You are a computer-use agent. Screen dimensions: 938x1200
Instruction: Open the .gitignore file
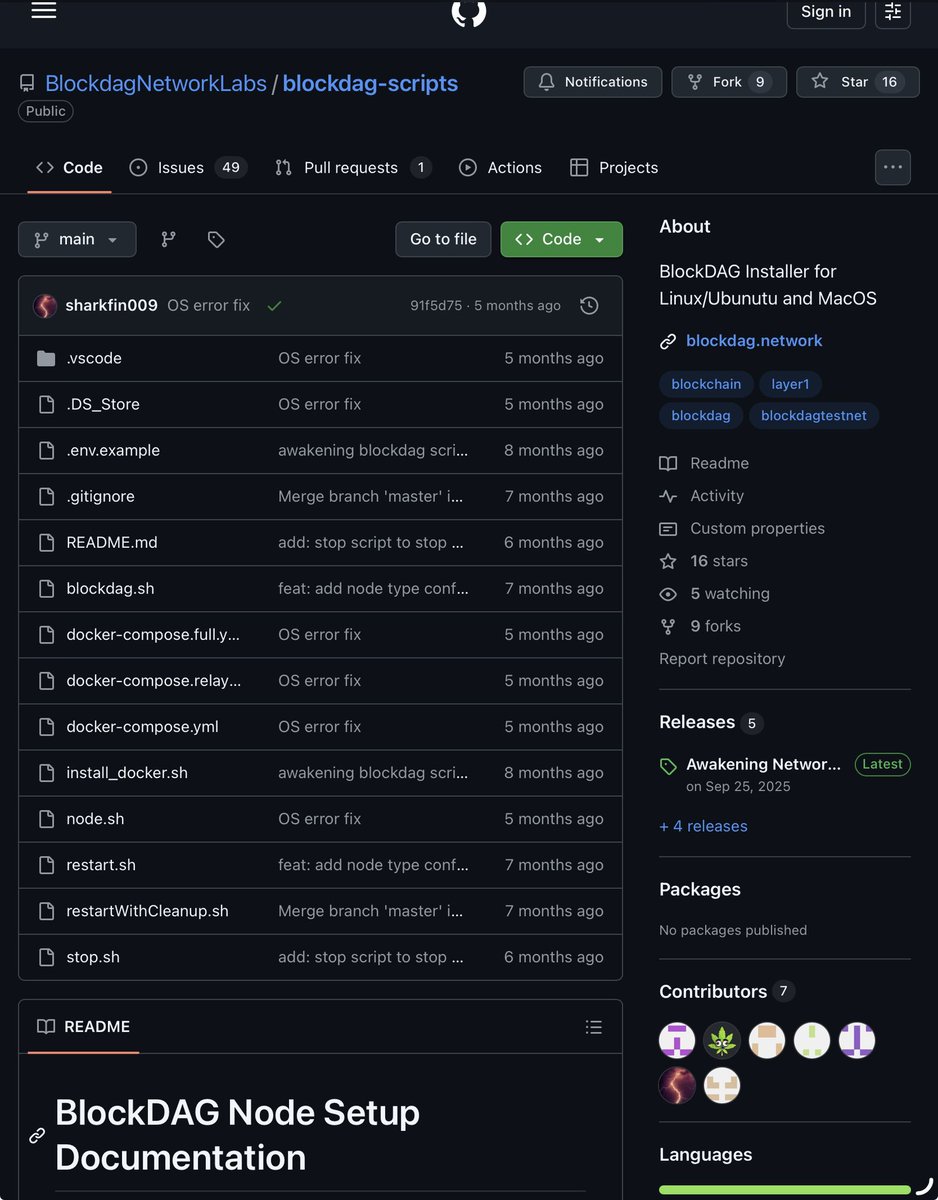click(x=100, y=496)
